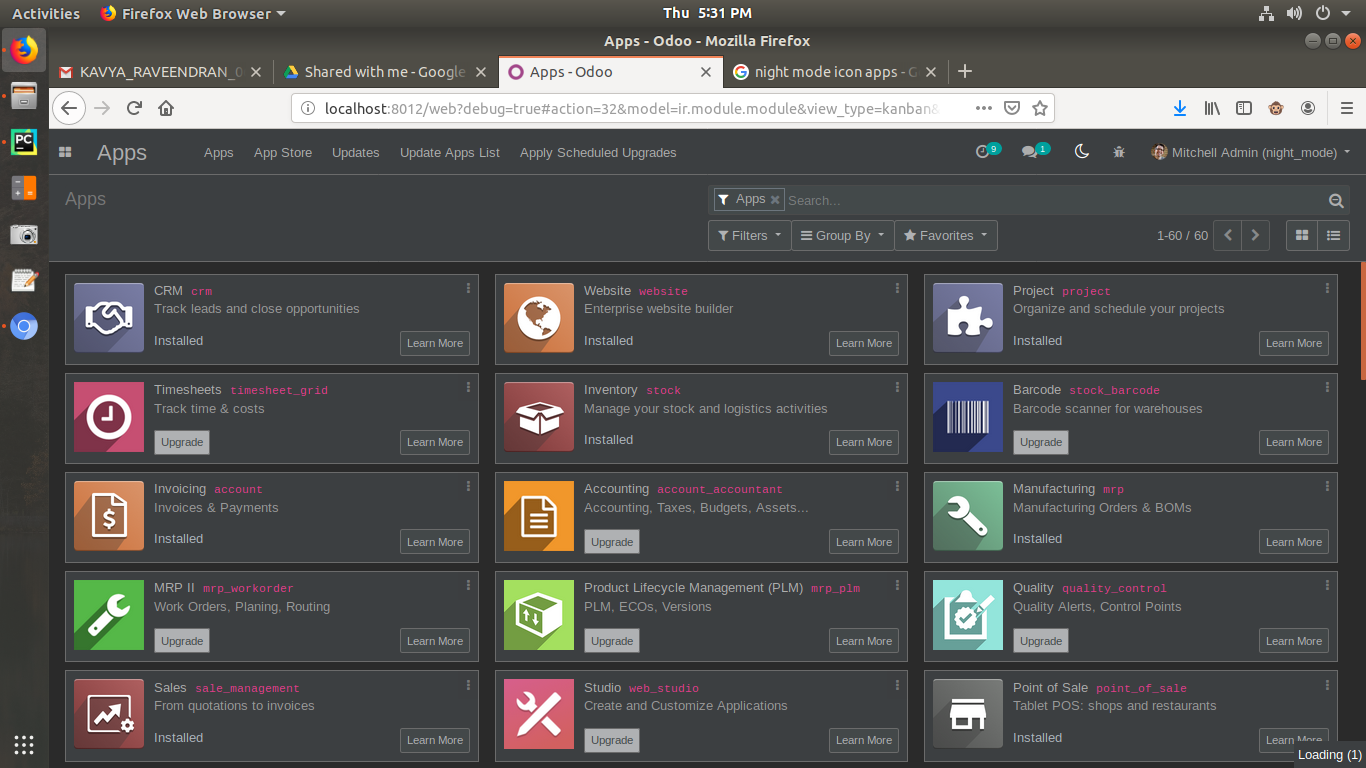Select Update Apps List menu
1366x768 pixels.
pos(450,152)
